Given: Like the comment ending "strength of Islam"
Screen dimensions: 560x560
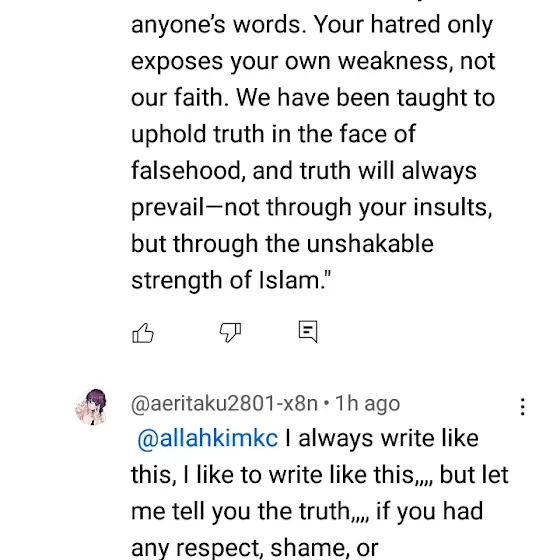Looking at the screenshot, I should point(143,333).
